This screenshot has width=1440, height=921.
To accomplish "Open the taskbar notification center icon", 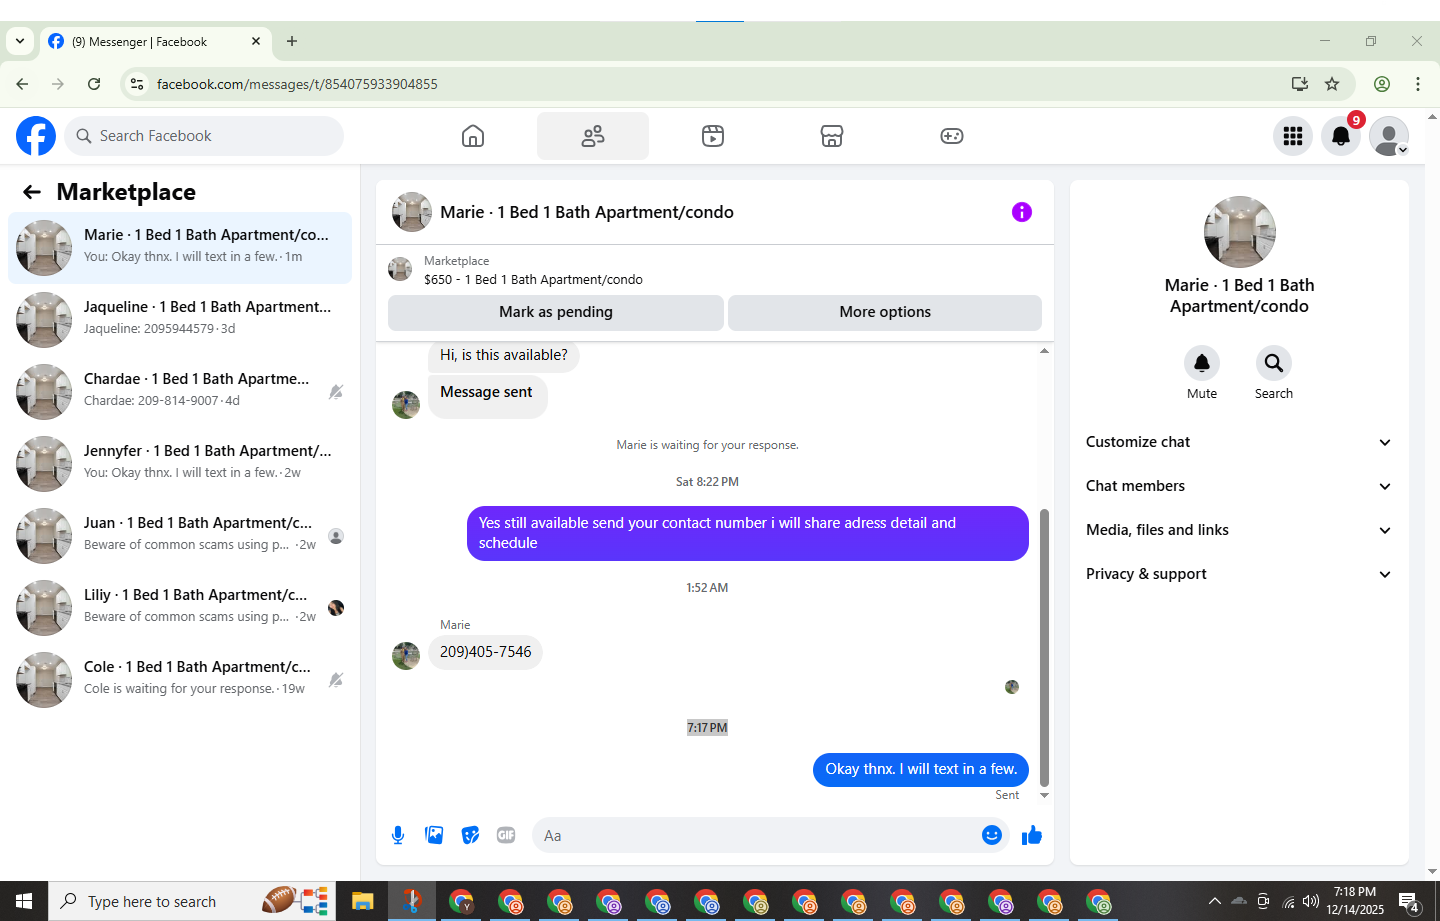I will pyautogui.click(x=1409, y=902).
